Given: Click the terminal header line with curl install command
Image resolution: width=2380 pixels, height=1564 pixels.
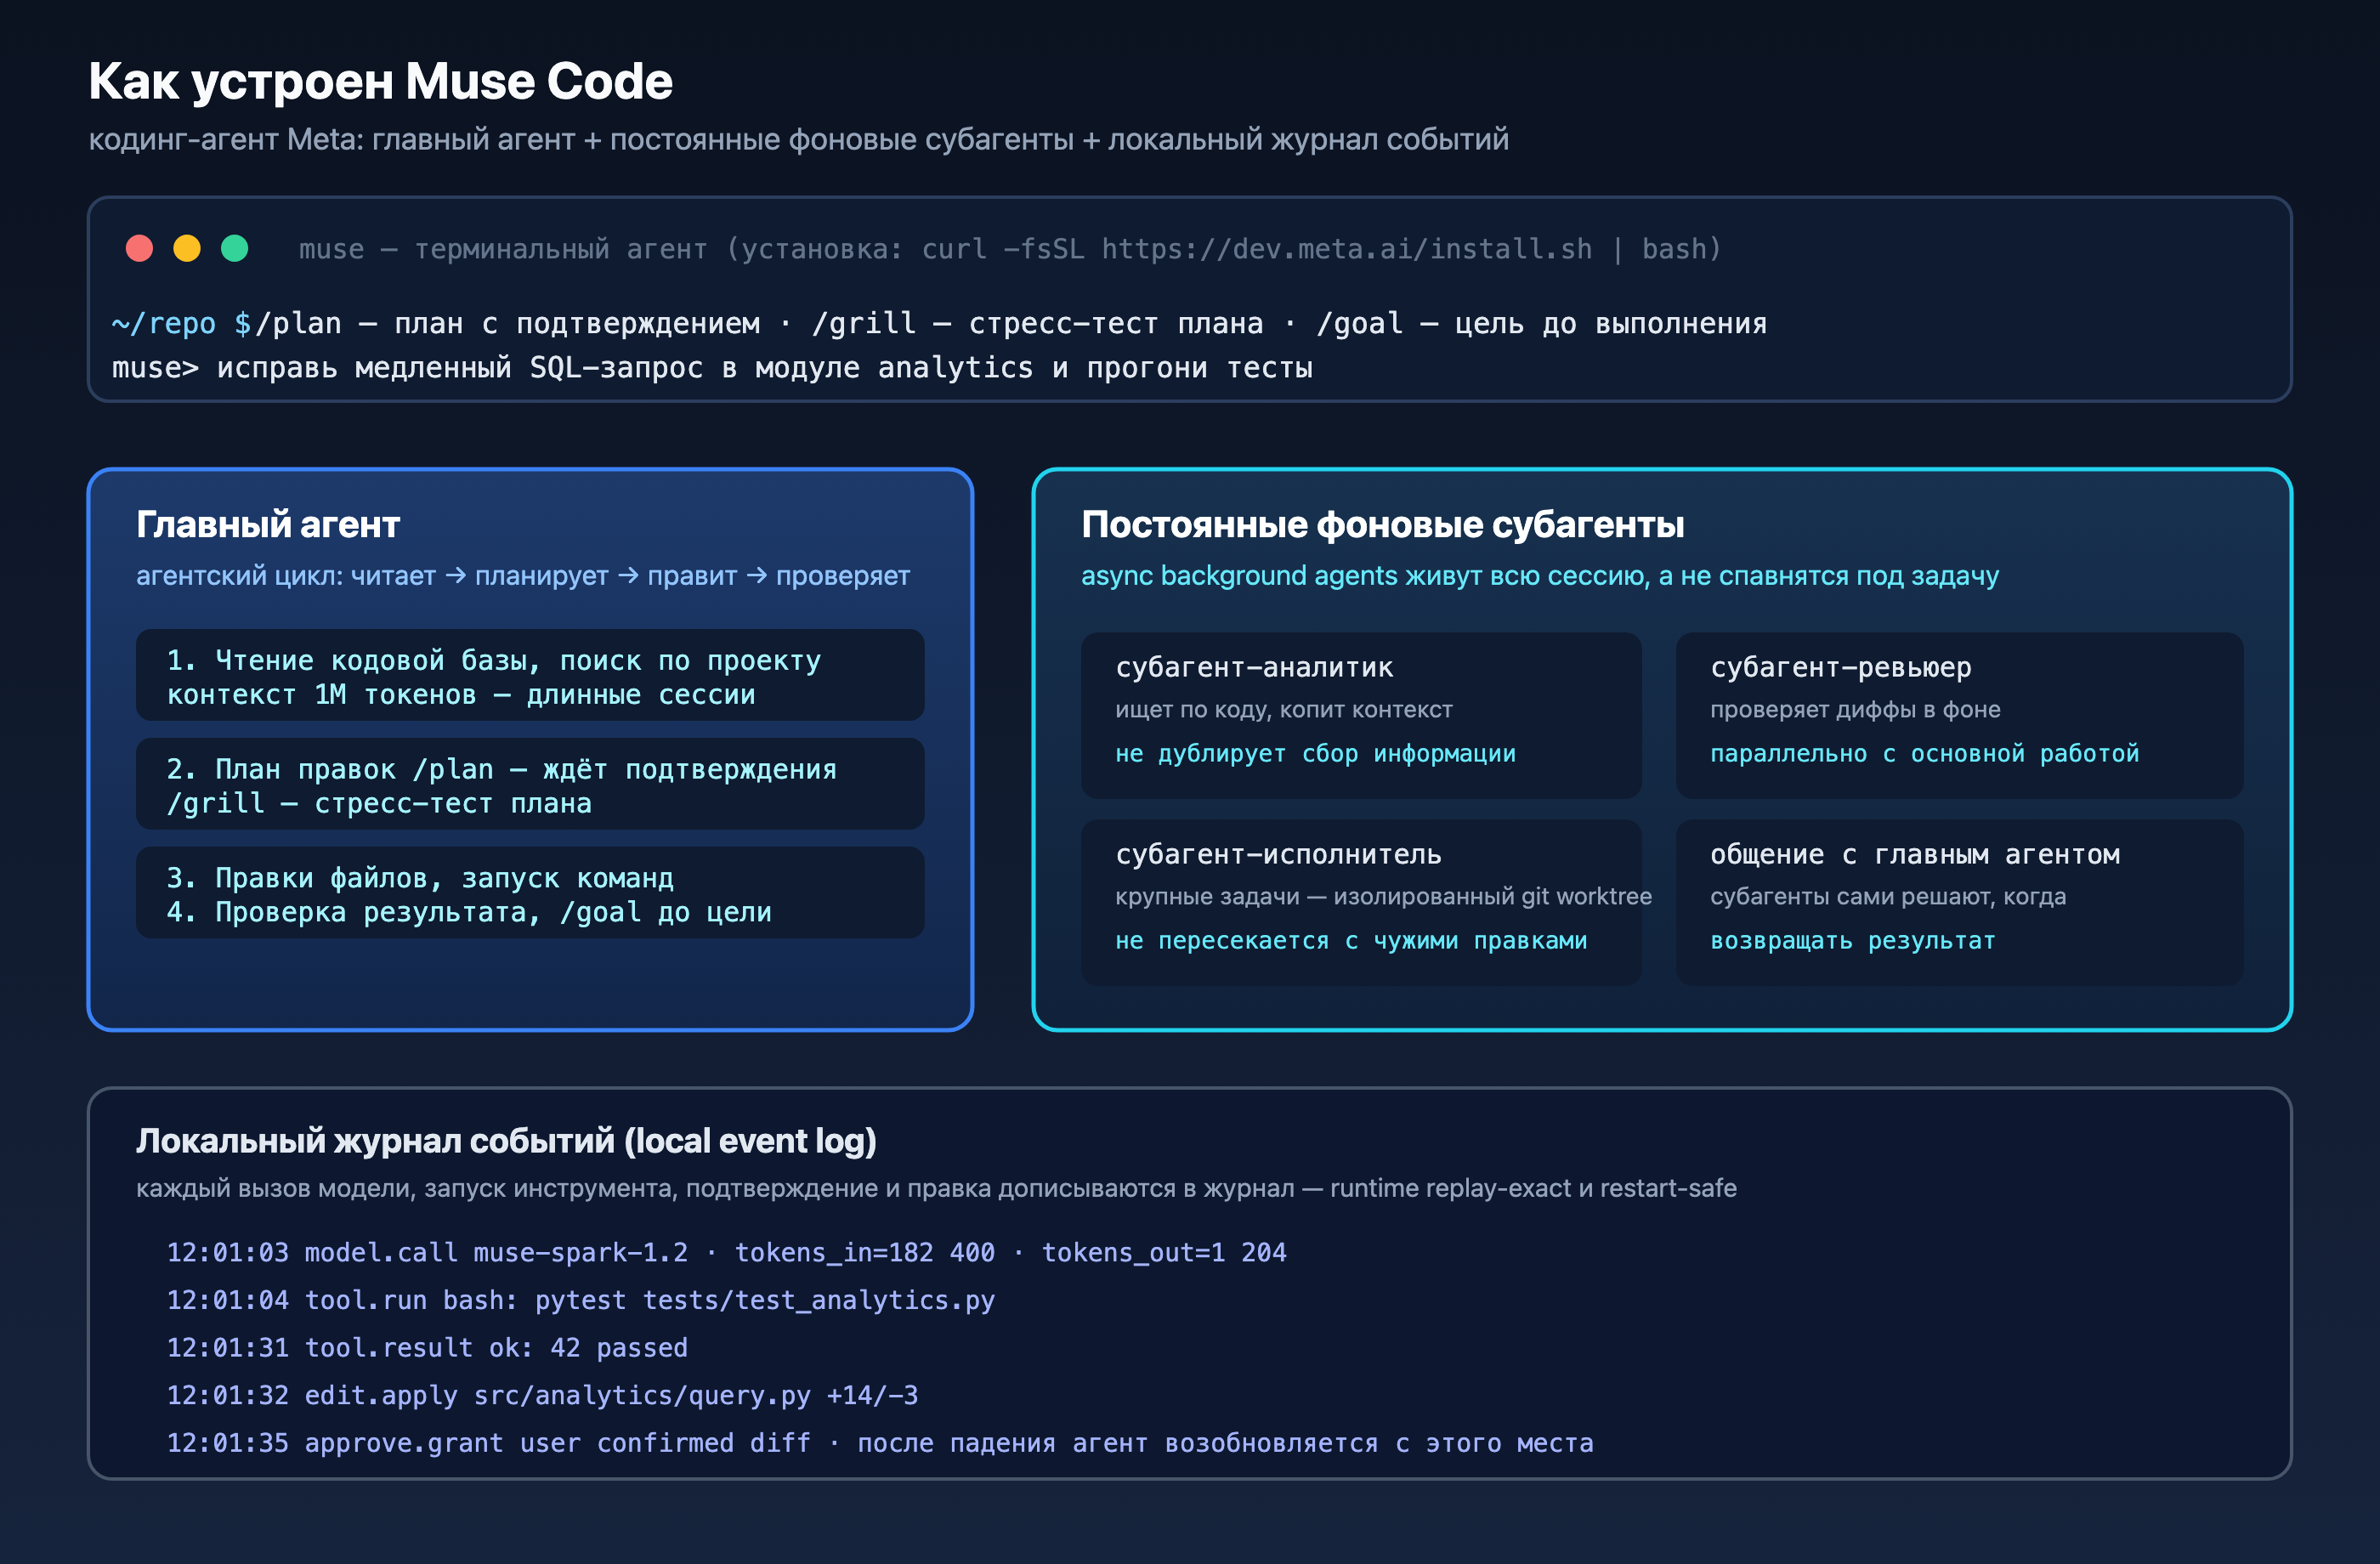Looking at the screenshot, I should pos(1010,248).
